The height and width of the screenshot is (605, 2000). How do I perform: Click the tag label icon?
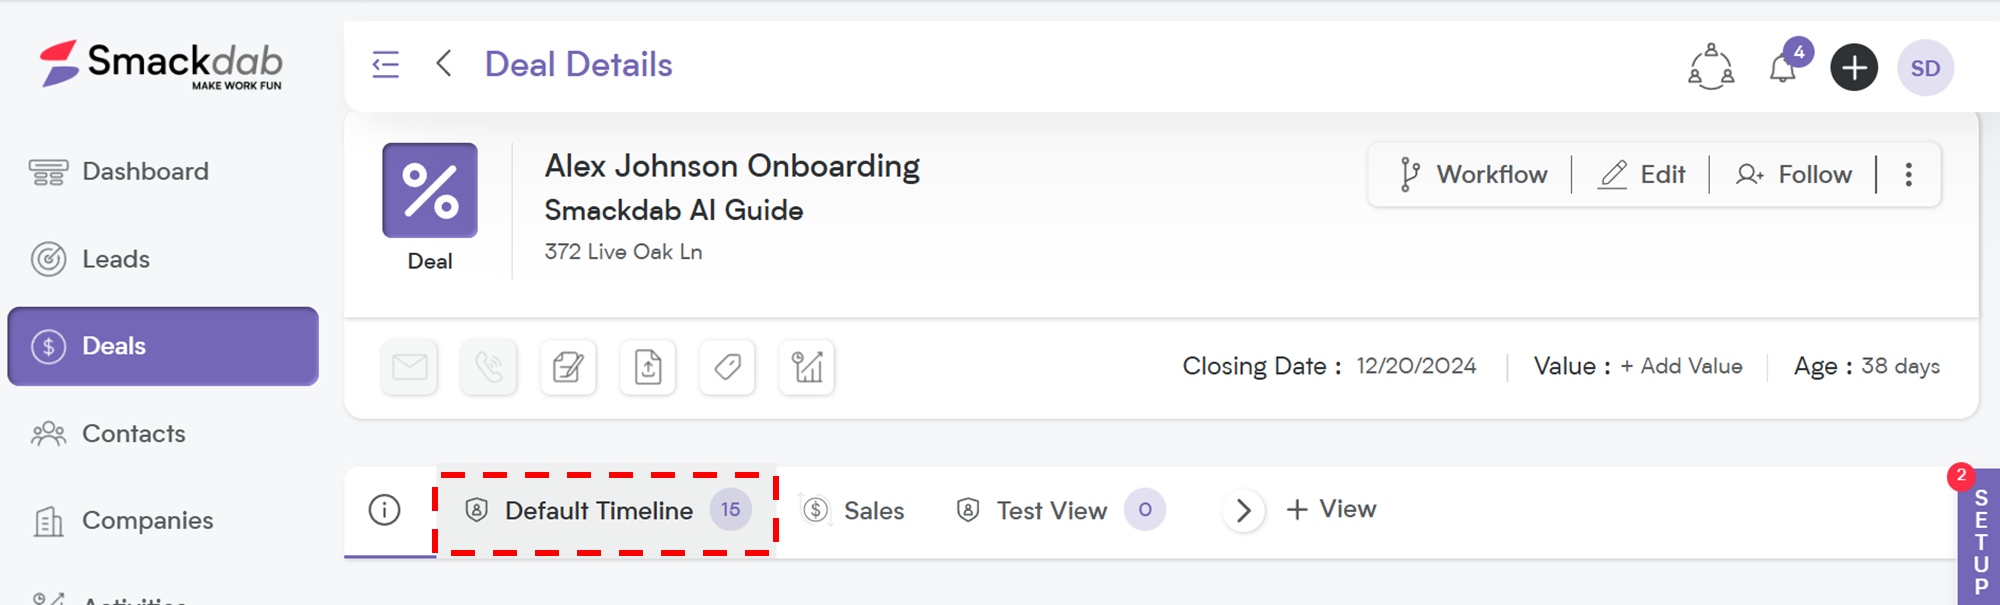coord(727,367)
